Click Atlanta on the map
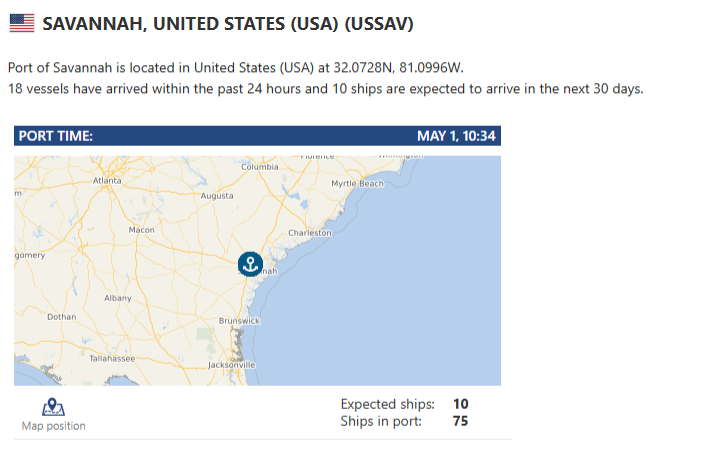Image resolution: width=720 pixels, height=455 pixels. click(107, 181)
